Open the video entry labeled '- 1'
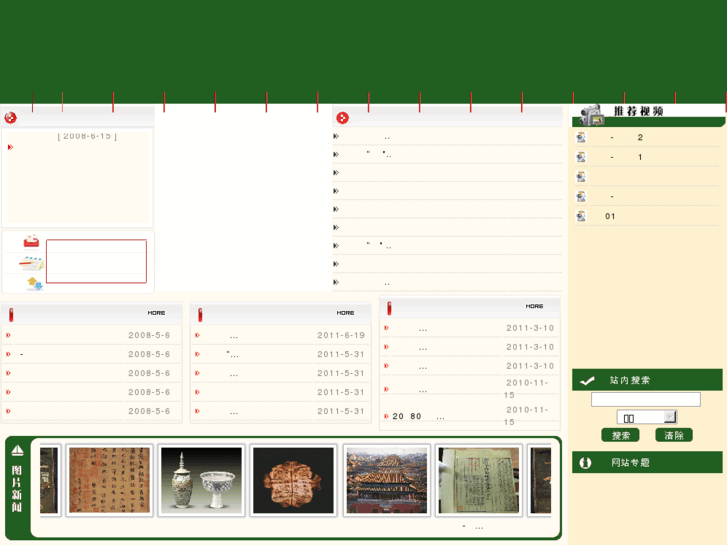 626,157
